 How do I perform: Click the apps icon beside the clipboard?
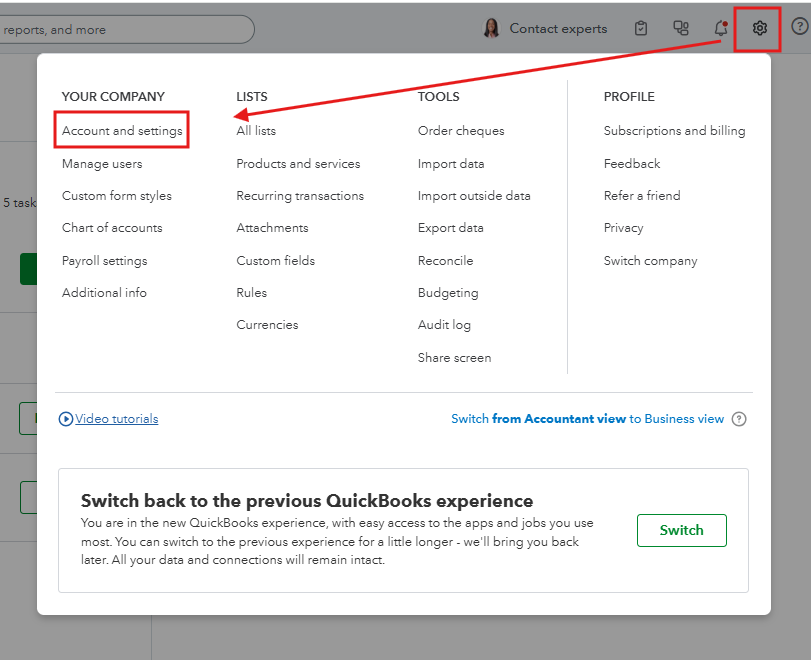click(x=681, y=29)
